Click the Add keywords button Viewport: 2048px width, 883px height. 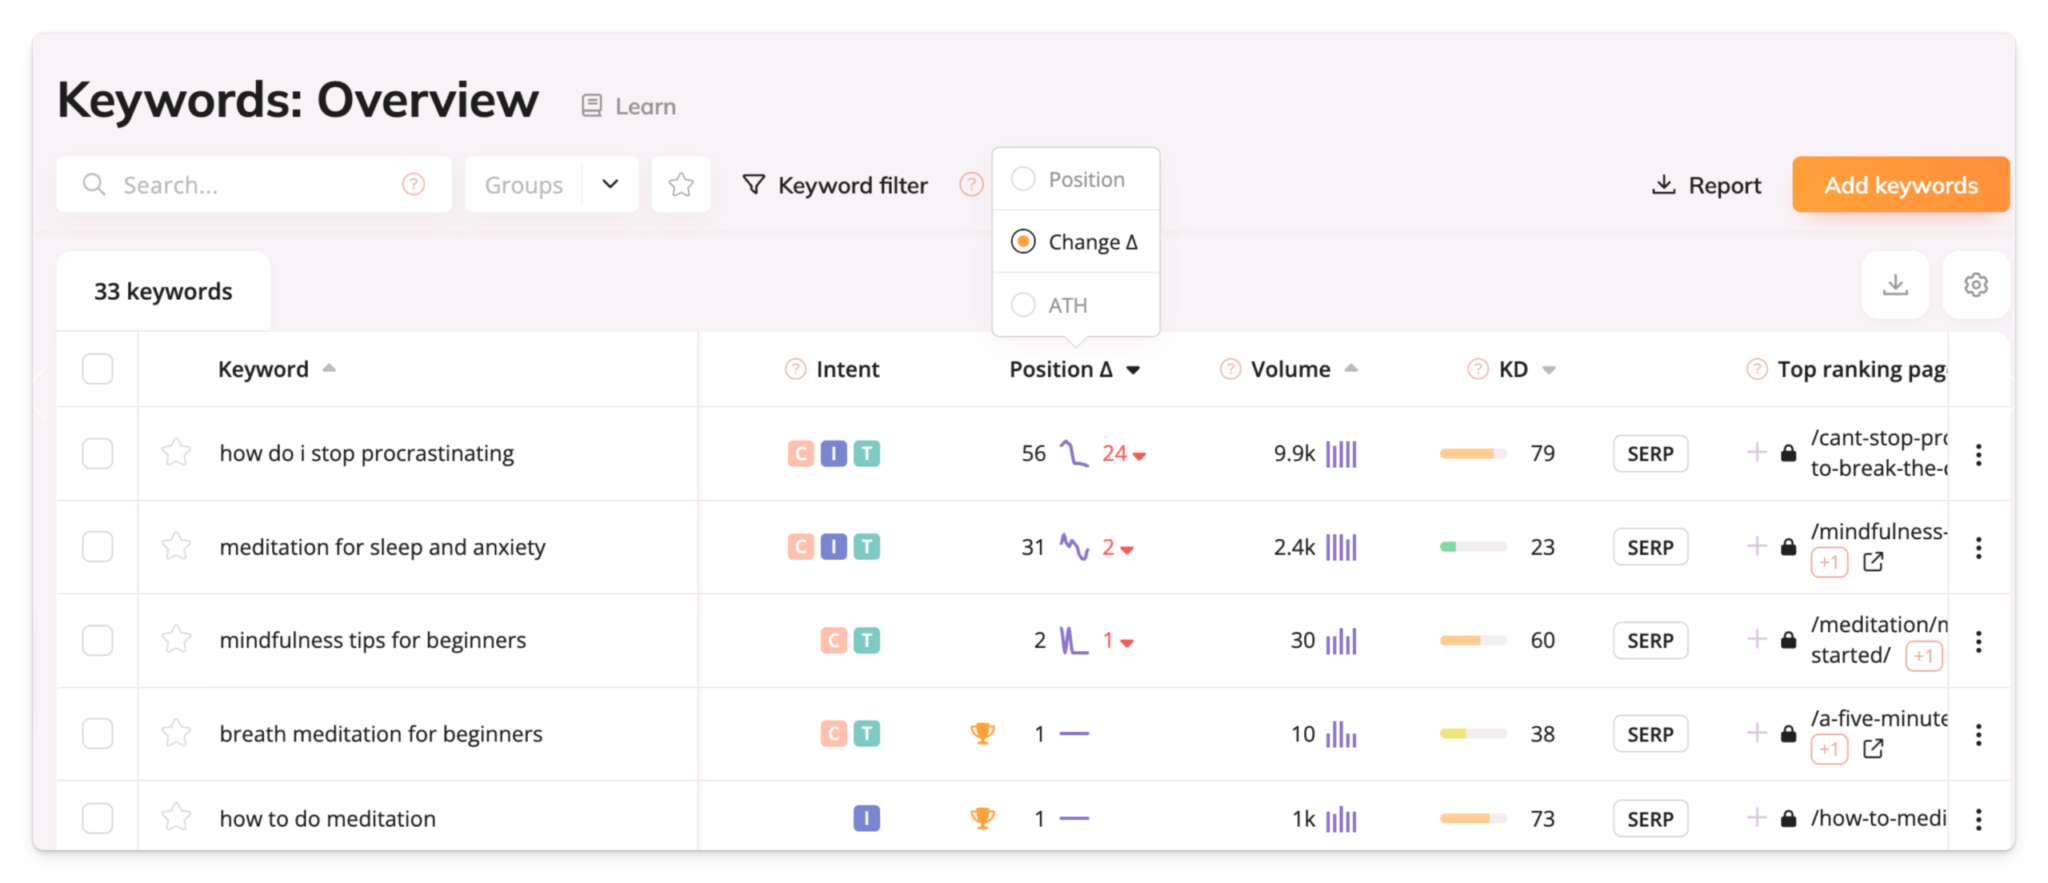(1900, 185)
